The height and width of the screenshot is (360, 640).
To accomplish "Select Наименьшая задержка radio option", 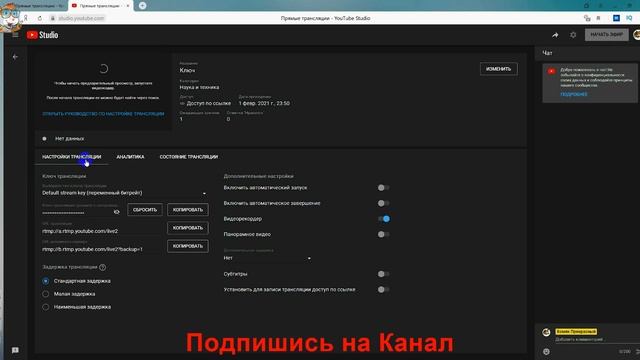I will click(46, 307).
